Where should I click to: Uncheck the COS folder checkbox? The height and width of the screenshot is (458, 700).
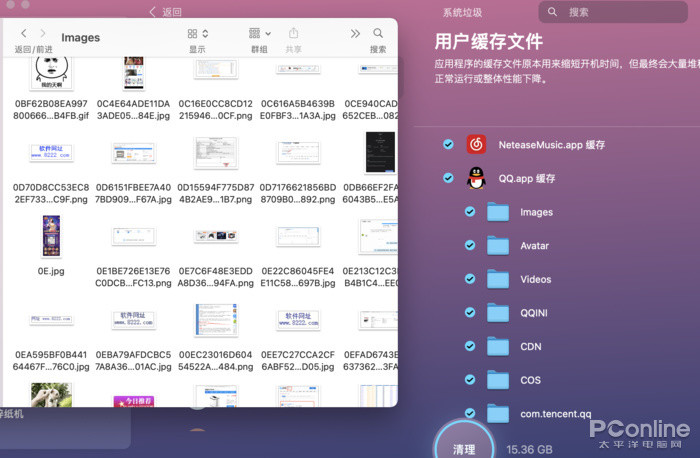470,380
